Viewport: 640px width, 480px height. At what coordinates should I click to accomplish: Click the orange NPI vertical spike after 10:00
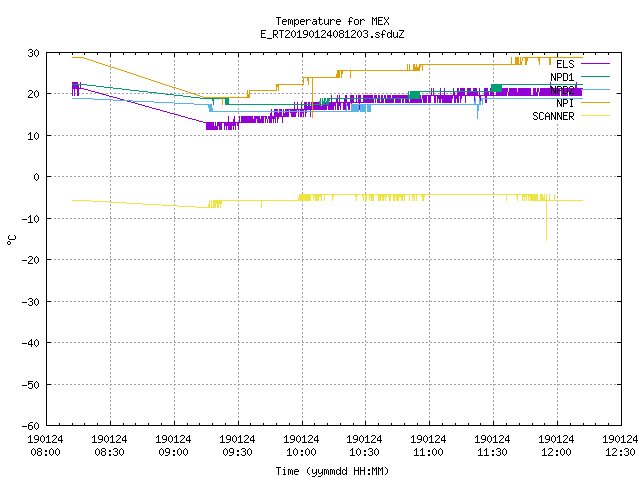[312, 98]
